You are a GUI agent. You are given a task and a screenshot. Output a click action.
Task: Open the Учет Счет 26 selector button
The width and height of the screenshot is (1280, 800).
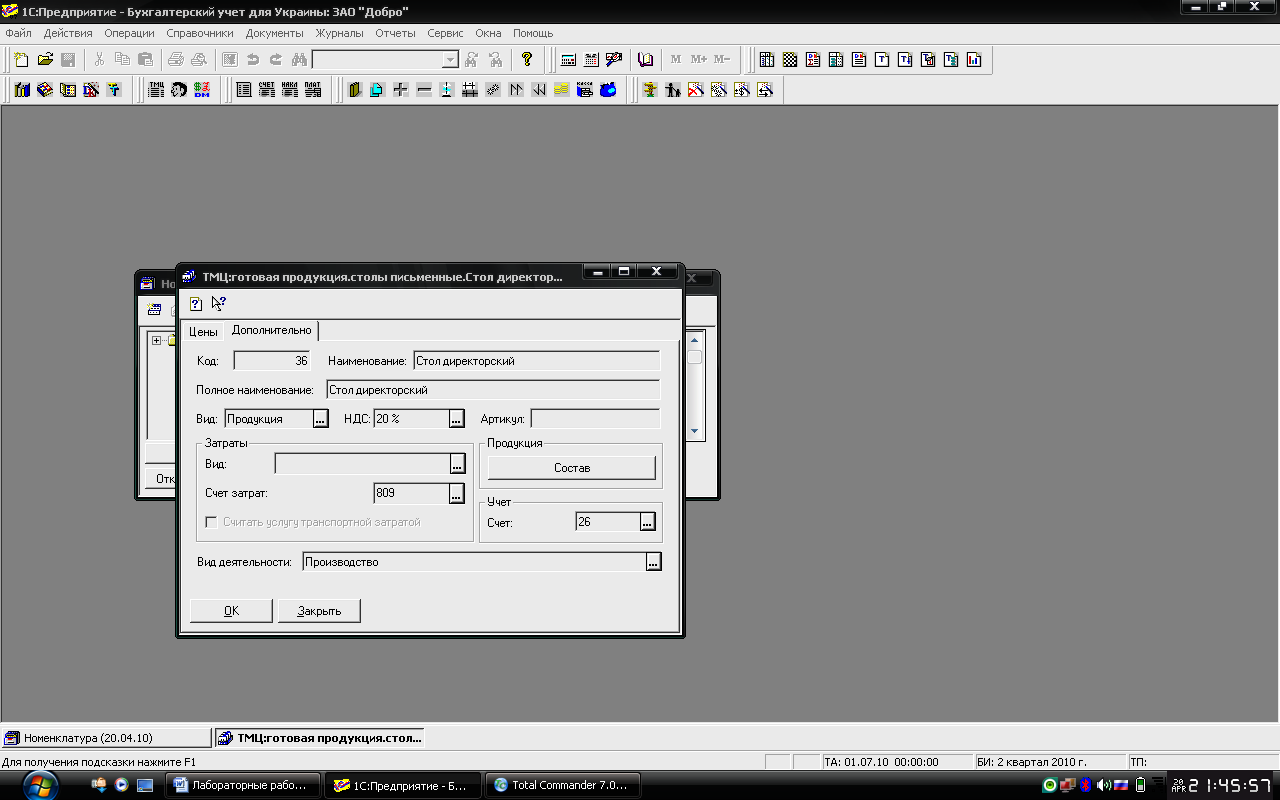pyautogui.click(x=647, y=522)
